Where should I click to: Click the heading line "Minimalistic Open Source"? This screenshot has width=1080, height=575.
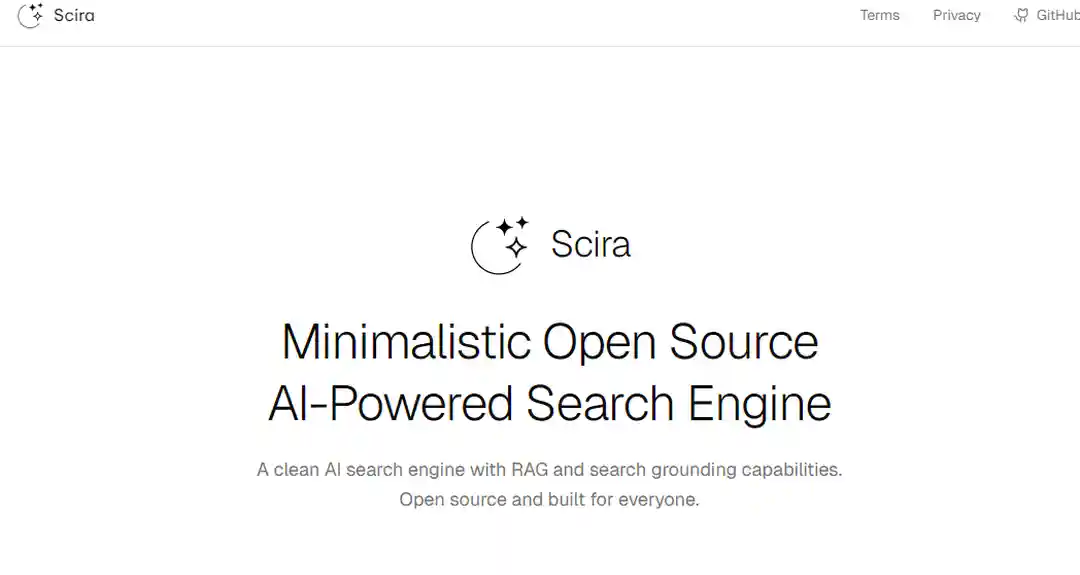tap(550, 342)
